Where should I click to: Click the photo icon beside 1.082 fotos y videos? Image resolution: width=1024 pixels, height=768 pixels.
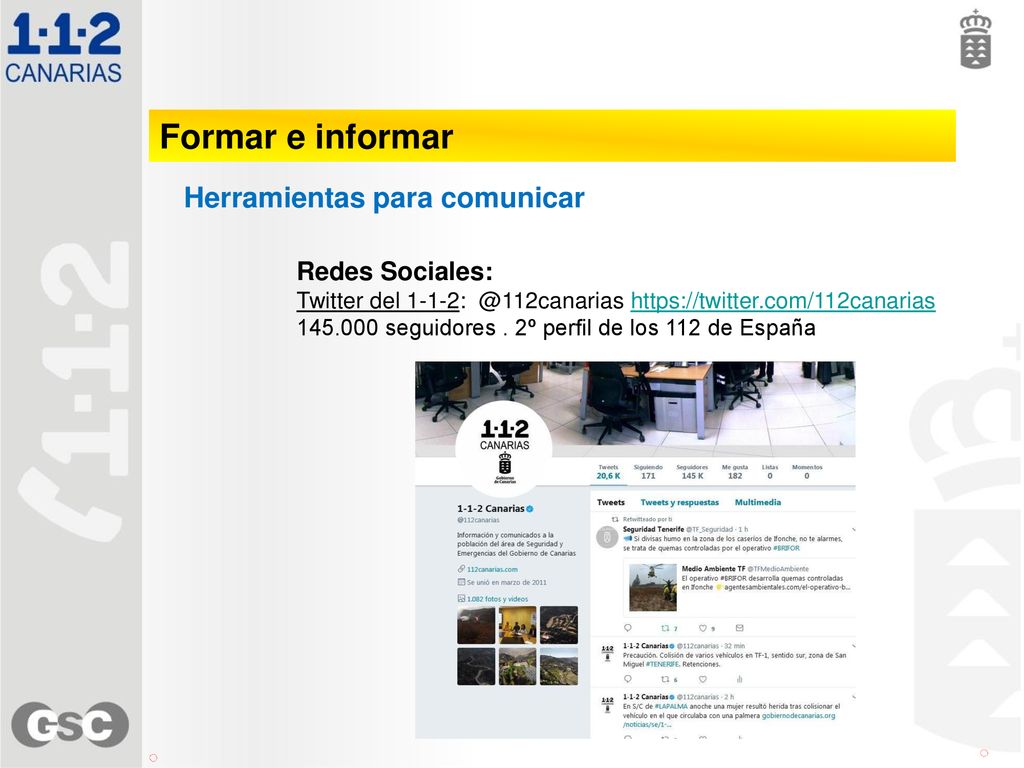(x=461, y=598)
